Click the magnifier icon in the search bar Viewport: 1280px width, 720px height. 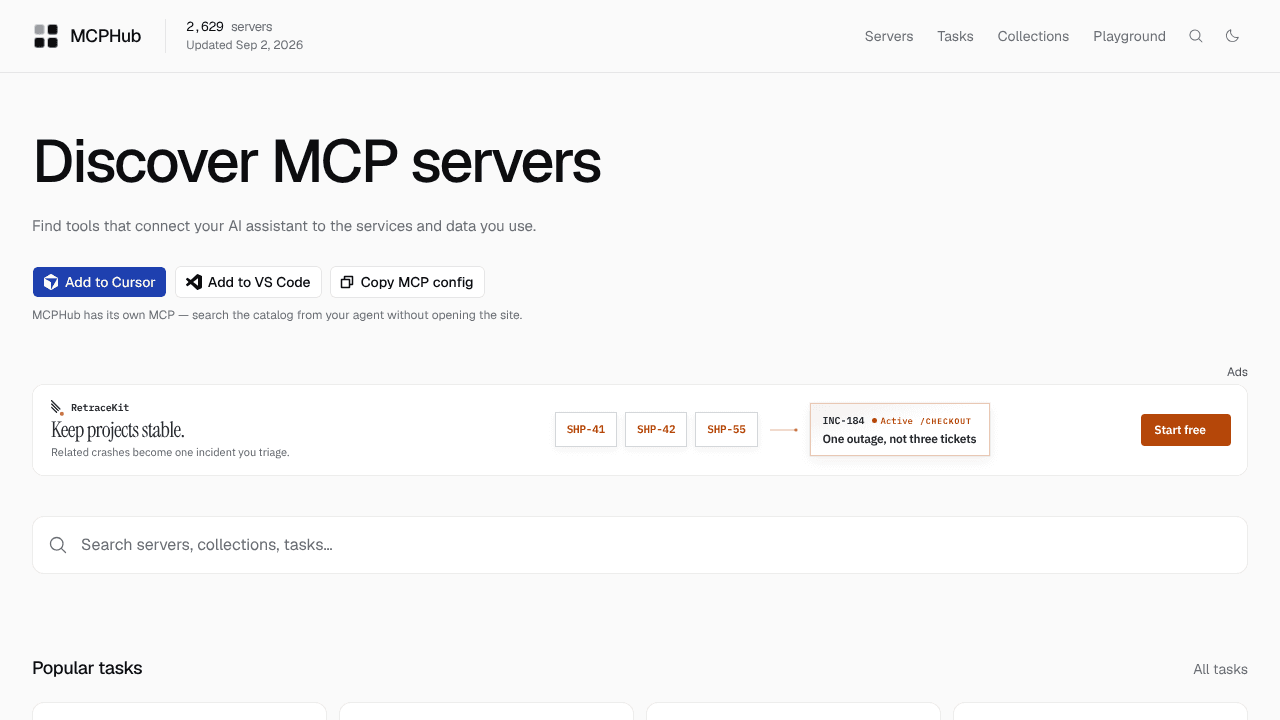tap(58, 545)
